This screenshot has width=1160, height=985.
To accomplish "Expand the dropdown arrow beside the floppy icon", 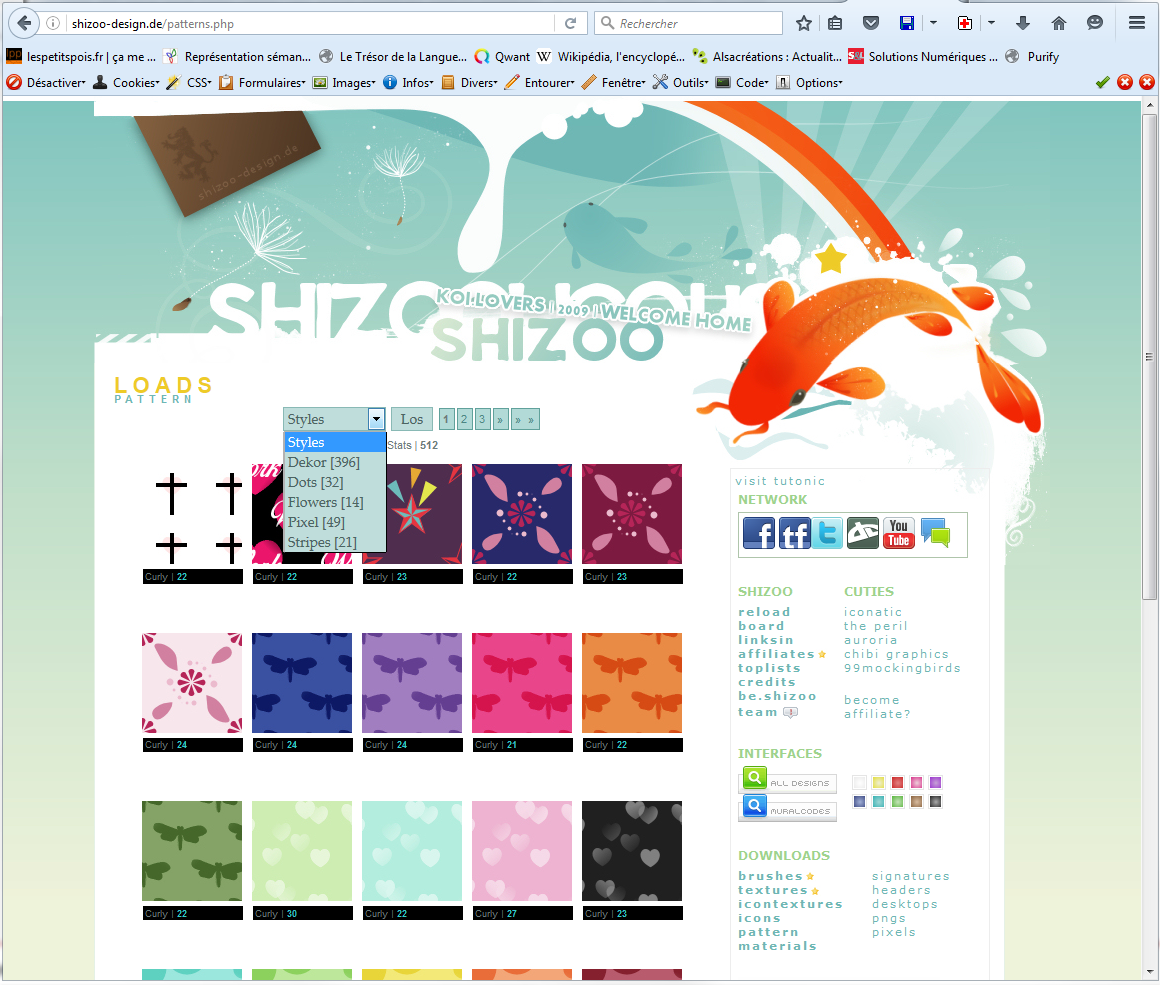I will [934, 24].
